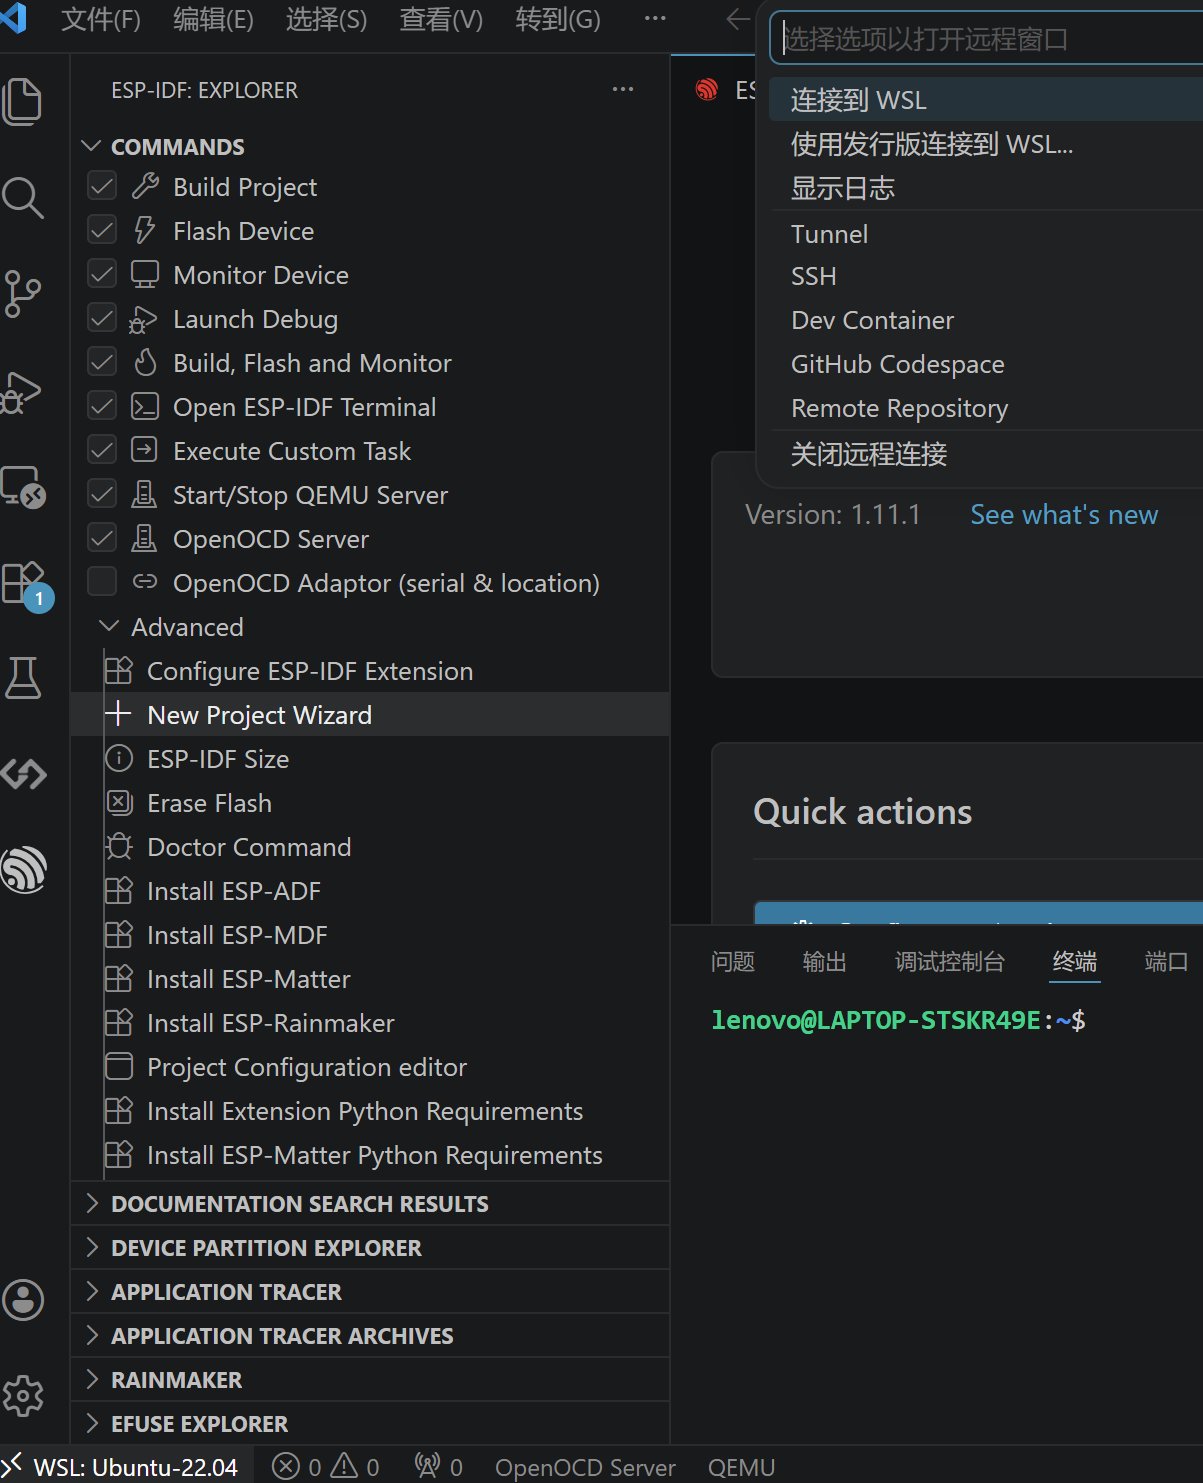Click the OpenOCD Adaptor link icon
The image size is (1203, 1483).
click(x=145, y=581)
